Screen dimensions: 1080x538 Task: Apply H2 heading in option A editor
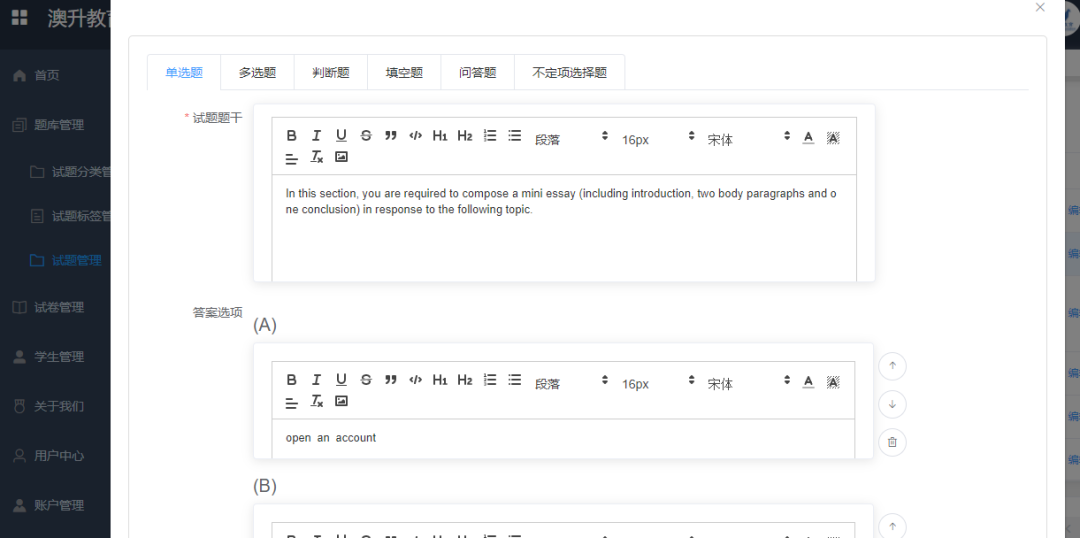tap(465, 380)
